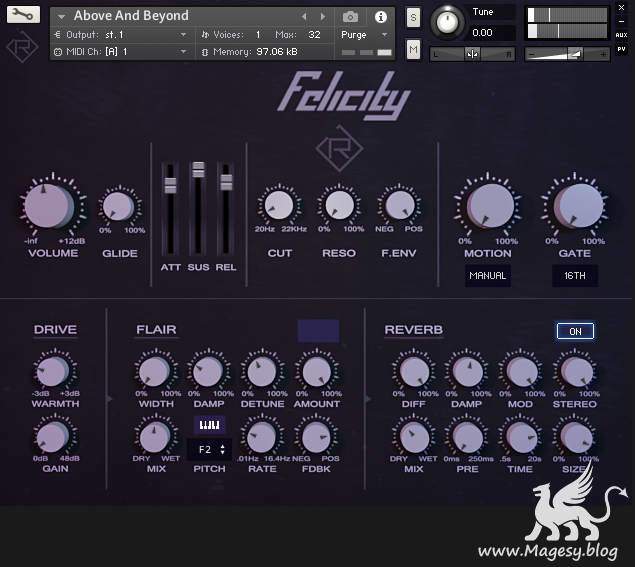Click the REL envelope fader
The height and width of the screenshot is (567, 635).
coord(226,182)
